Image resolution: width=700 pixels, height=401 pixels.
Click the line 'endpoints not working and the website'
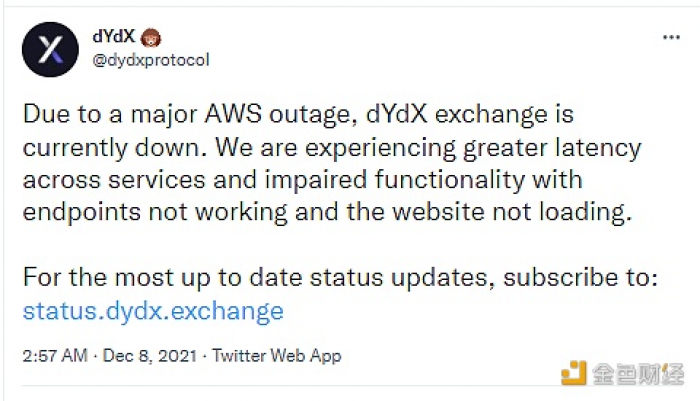coord(327,212)
